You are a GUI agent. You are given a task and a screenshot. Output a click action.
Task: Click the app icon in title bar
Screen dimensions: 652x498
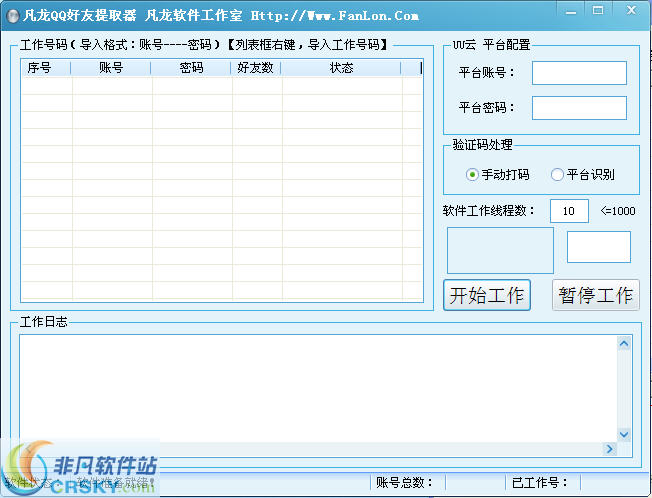coord(13,16)
